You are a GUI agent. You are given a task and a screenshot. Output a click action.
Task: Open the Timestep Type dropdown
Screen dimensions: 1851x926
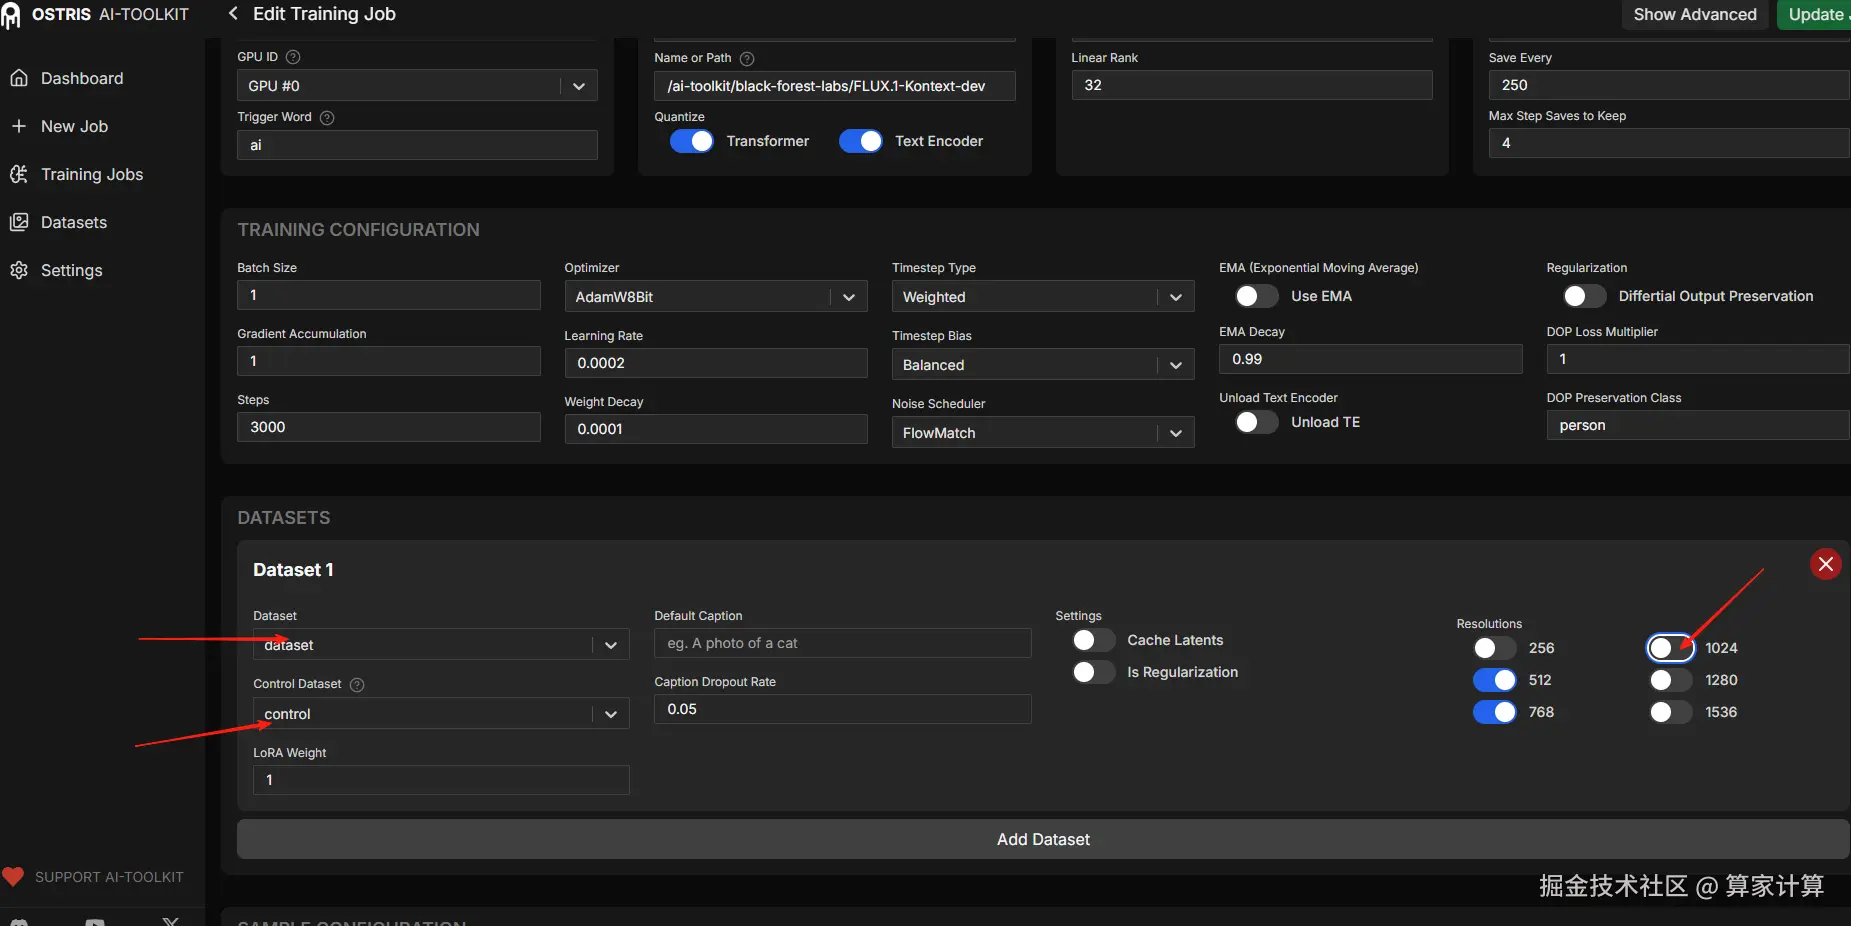1043,297
